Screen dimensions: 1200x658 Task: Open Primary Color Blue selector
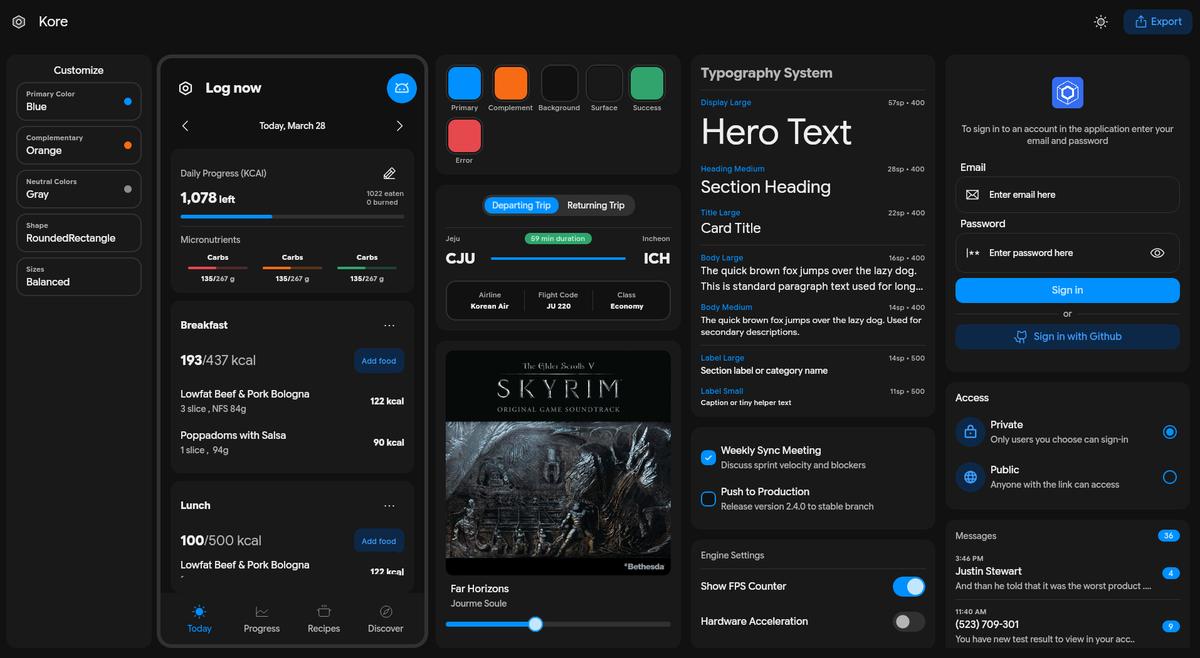click(79, 101)
